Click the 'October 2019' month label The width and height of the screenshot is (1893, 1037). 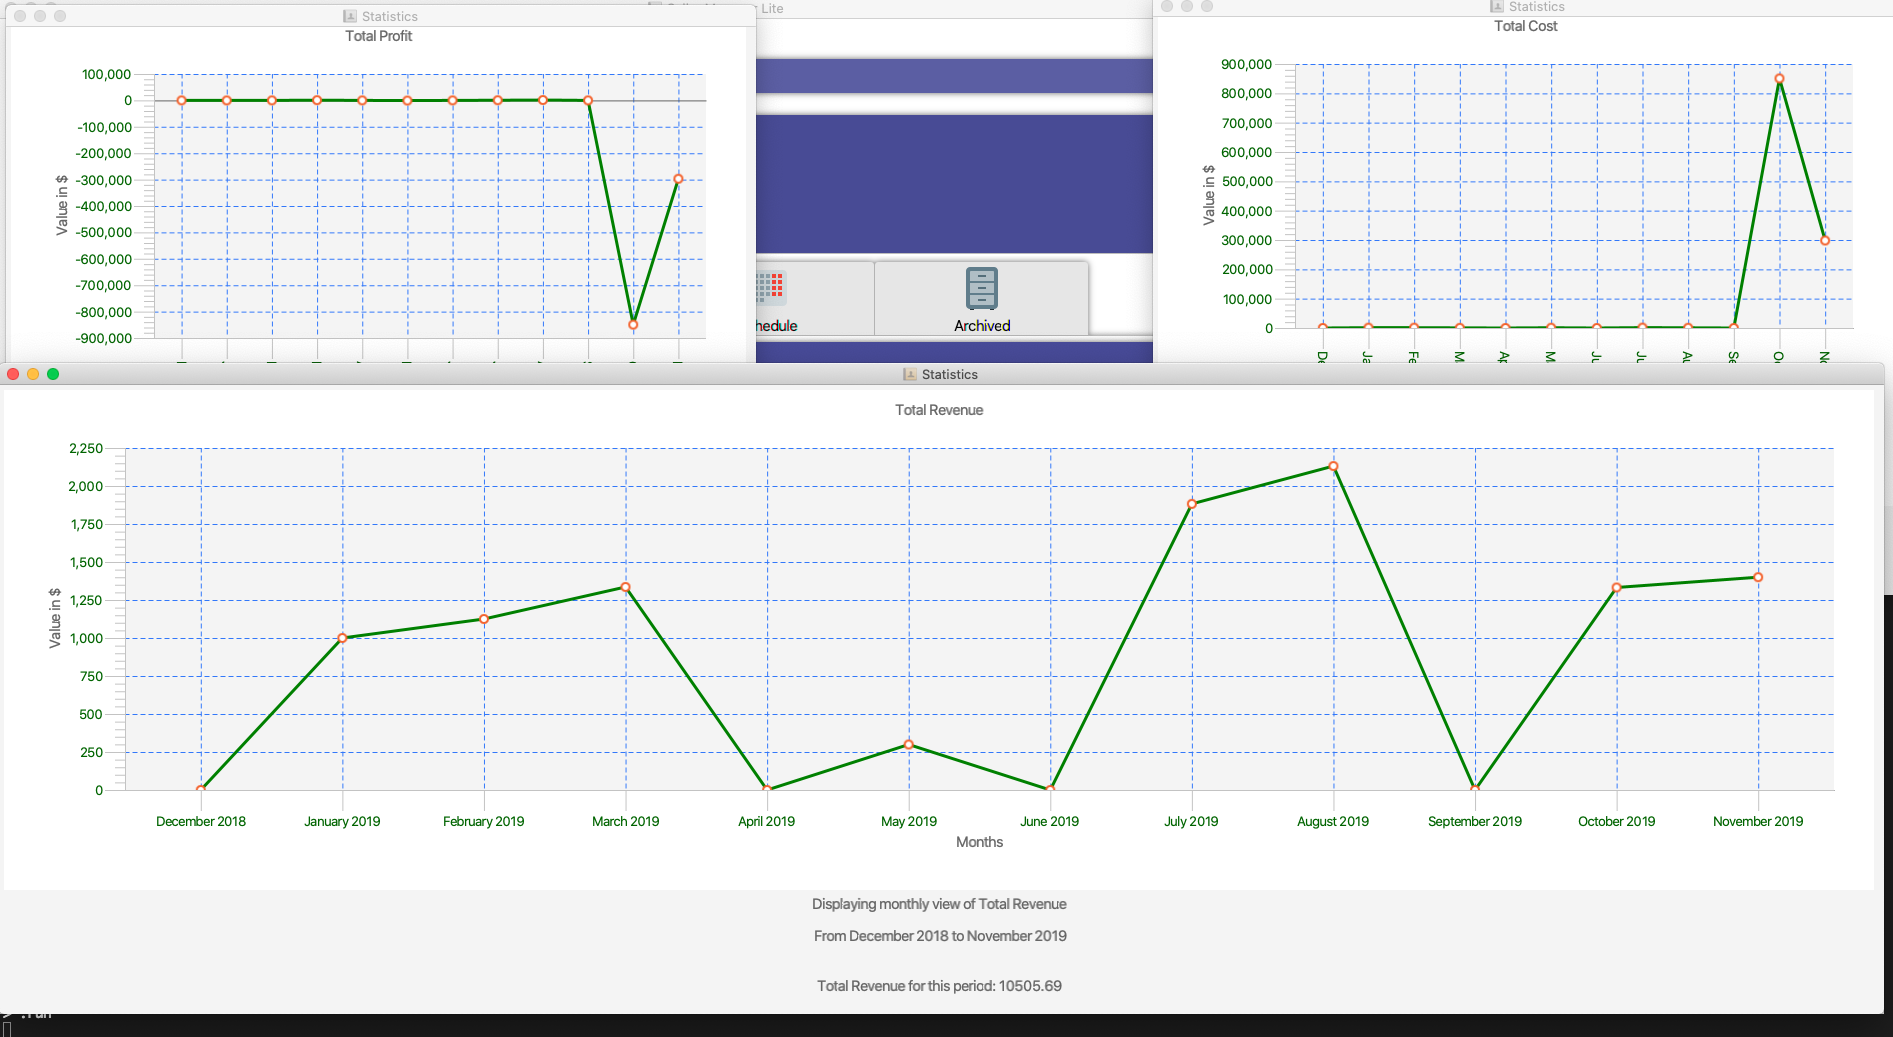[x=1617, y=821]
